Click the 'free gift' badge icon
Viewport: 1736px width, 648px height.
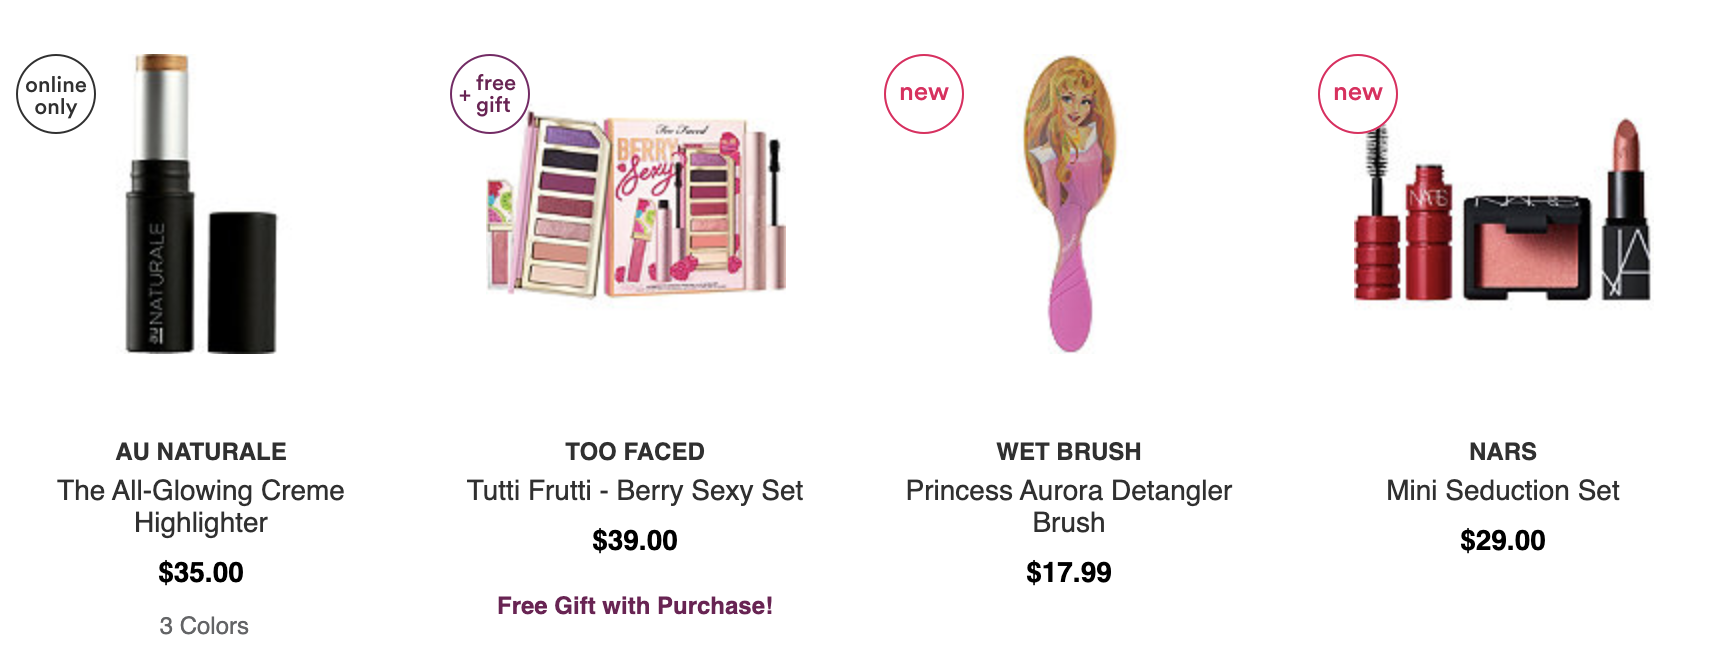coord(490,94)
